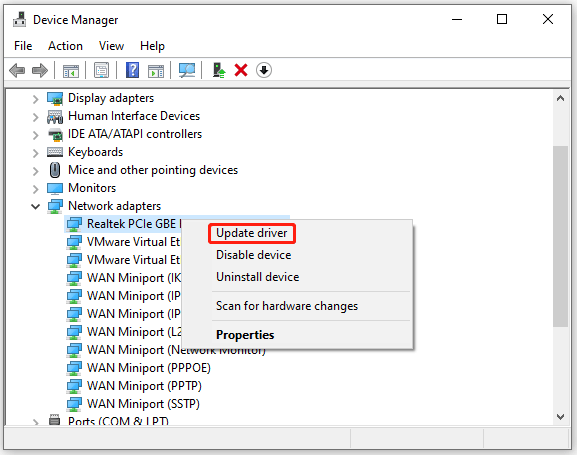Expand the Monitors category
577x455 pixels.
point(35,189)
